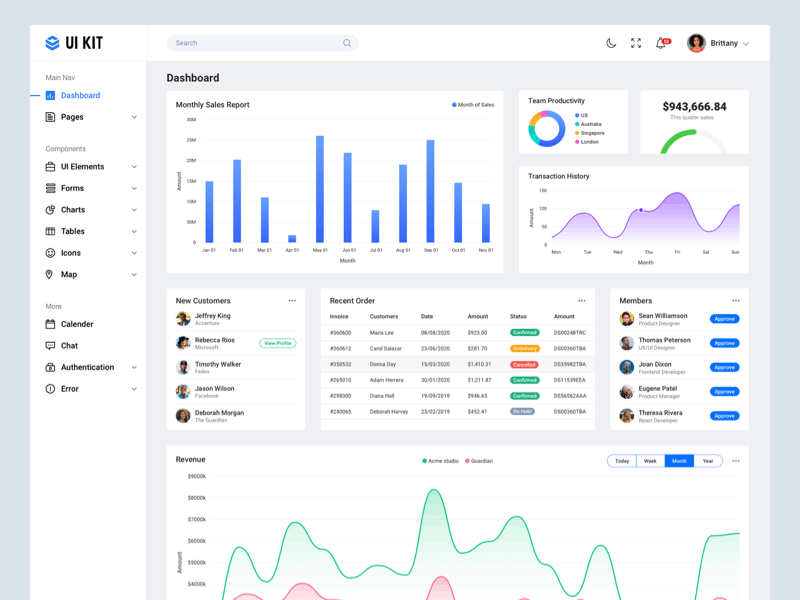Image resolution: width=800 pixels, height=600 pixels.
Task: Approve Sean Williamson in Members panel
Action: (x=723, y=318)
